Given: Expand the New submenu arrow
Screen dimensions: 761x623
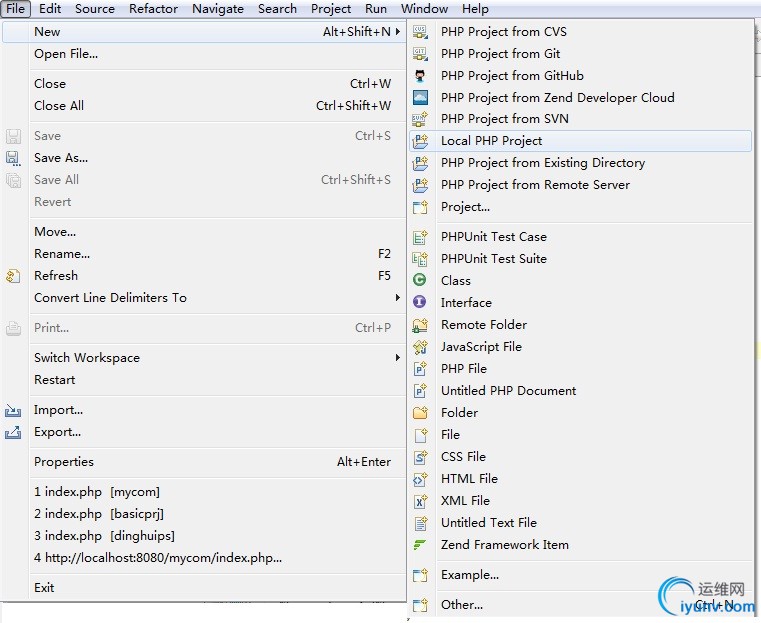Looking at the screenshot, I should 397,32.
